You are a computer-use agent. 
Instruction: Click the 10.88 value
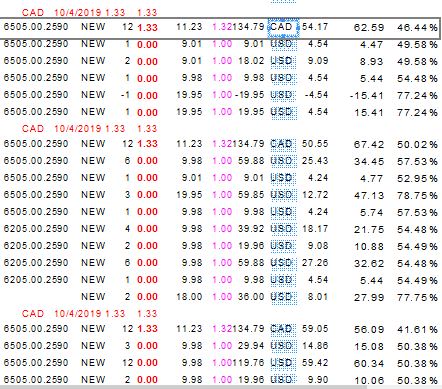(x=369, y=246)
